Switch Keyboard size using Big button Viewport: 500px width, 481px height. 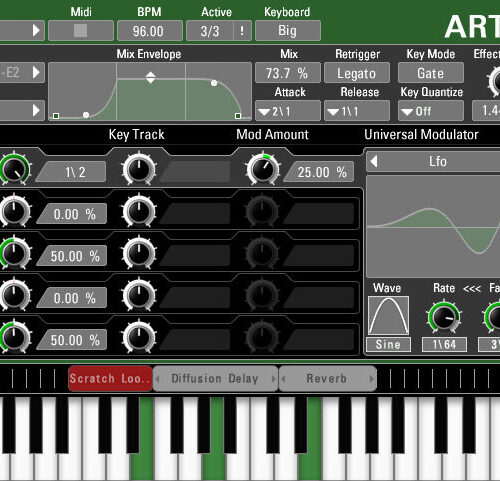[x=288, y=31]
